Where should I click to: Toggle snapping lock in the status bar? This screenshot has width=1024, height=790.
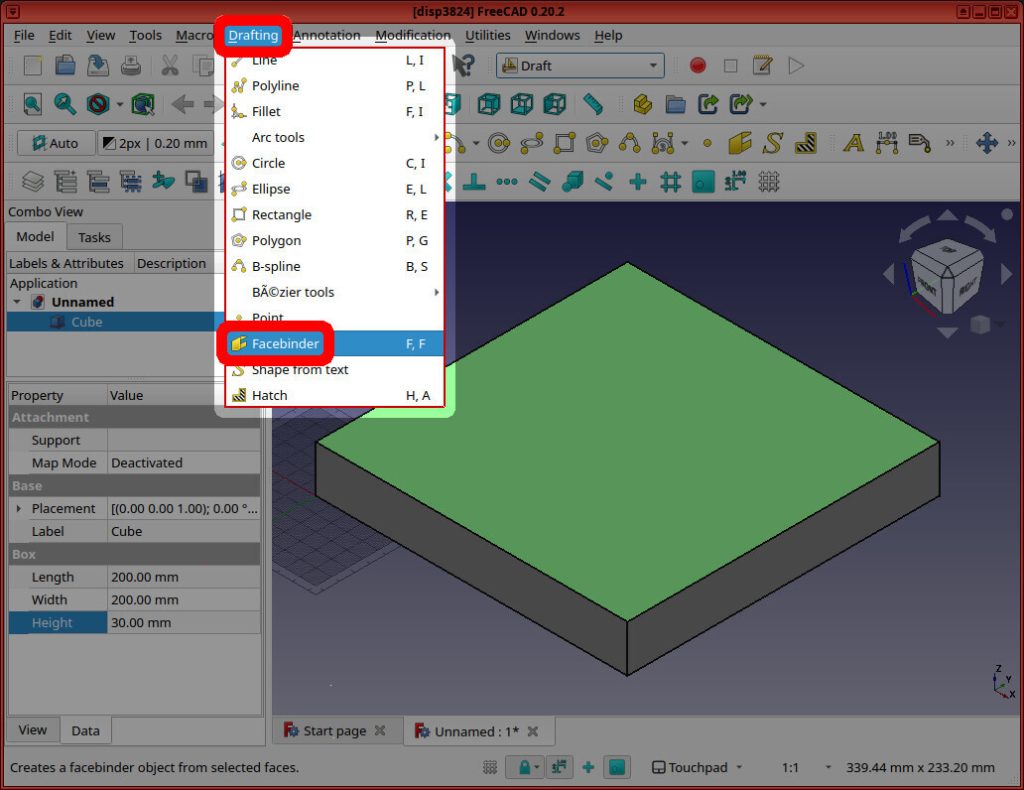coord(522,767)
